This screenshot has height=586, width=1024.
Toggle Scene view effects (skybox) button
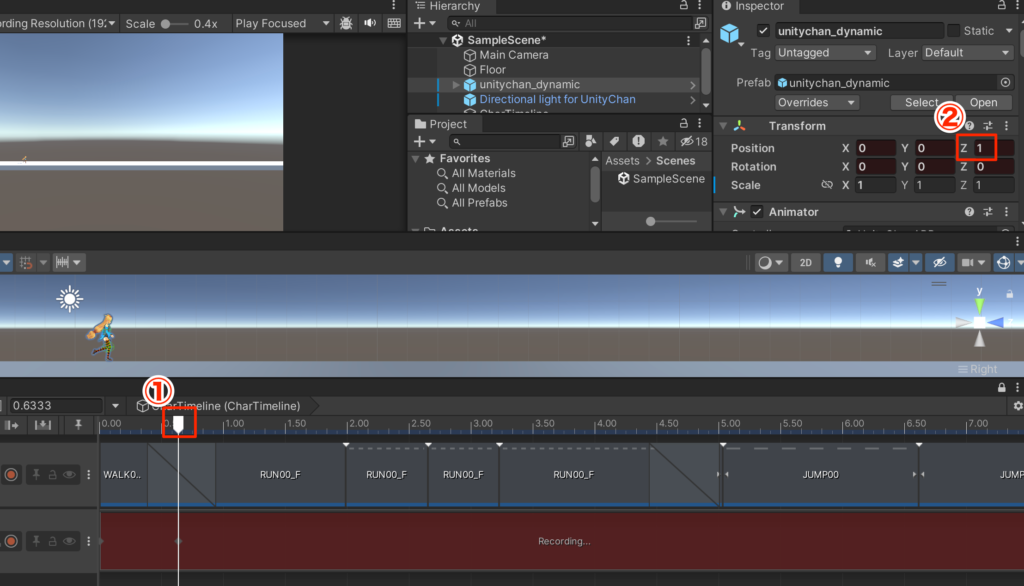[899, 263]
